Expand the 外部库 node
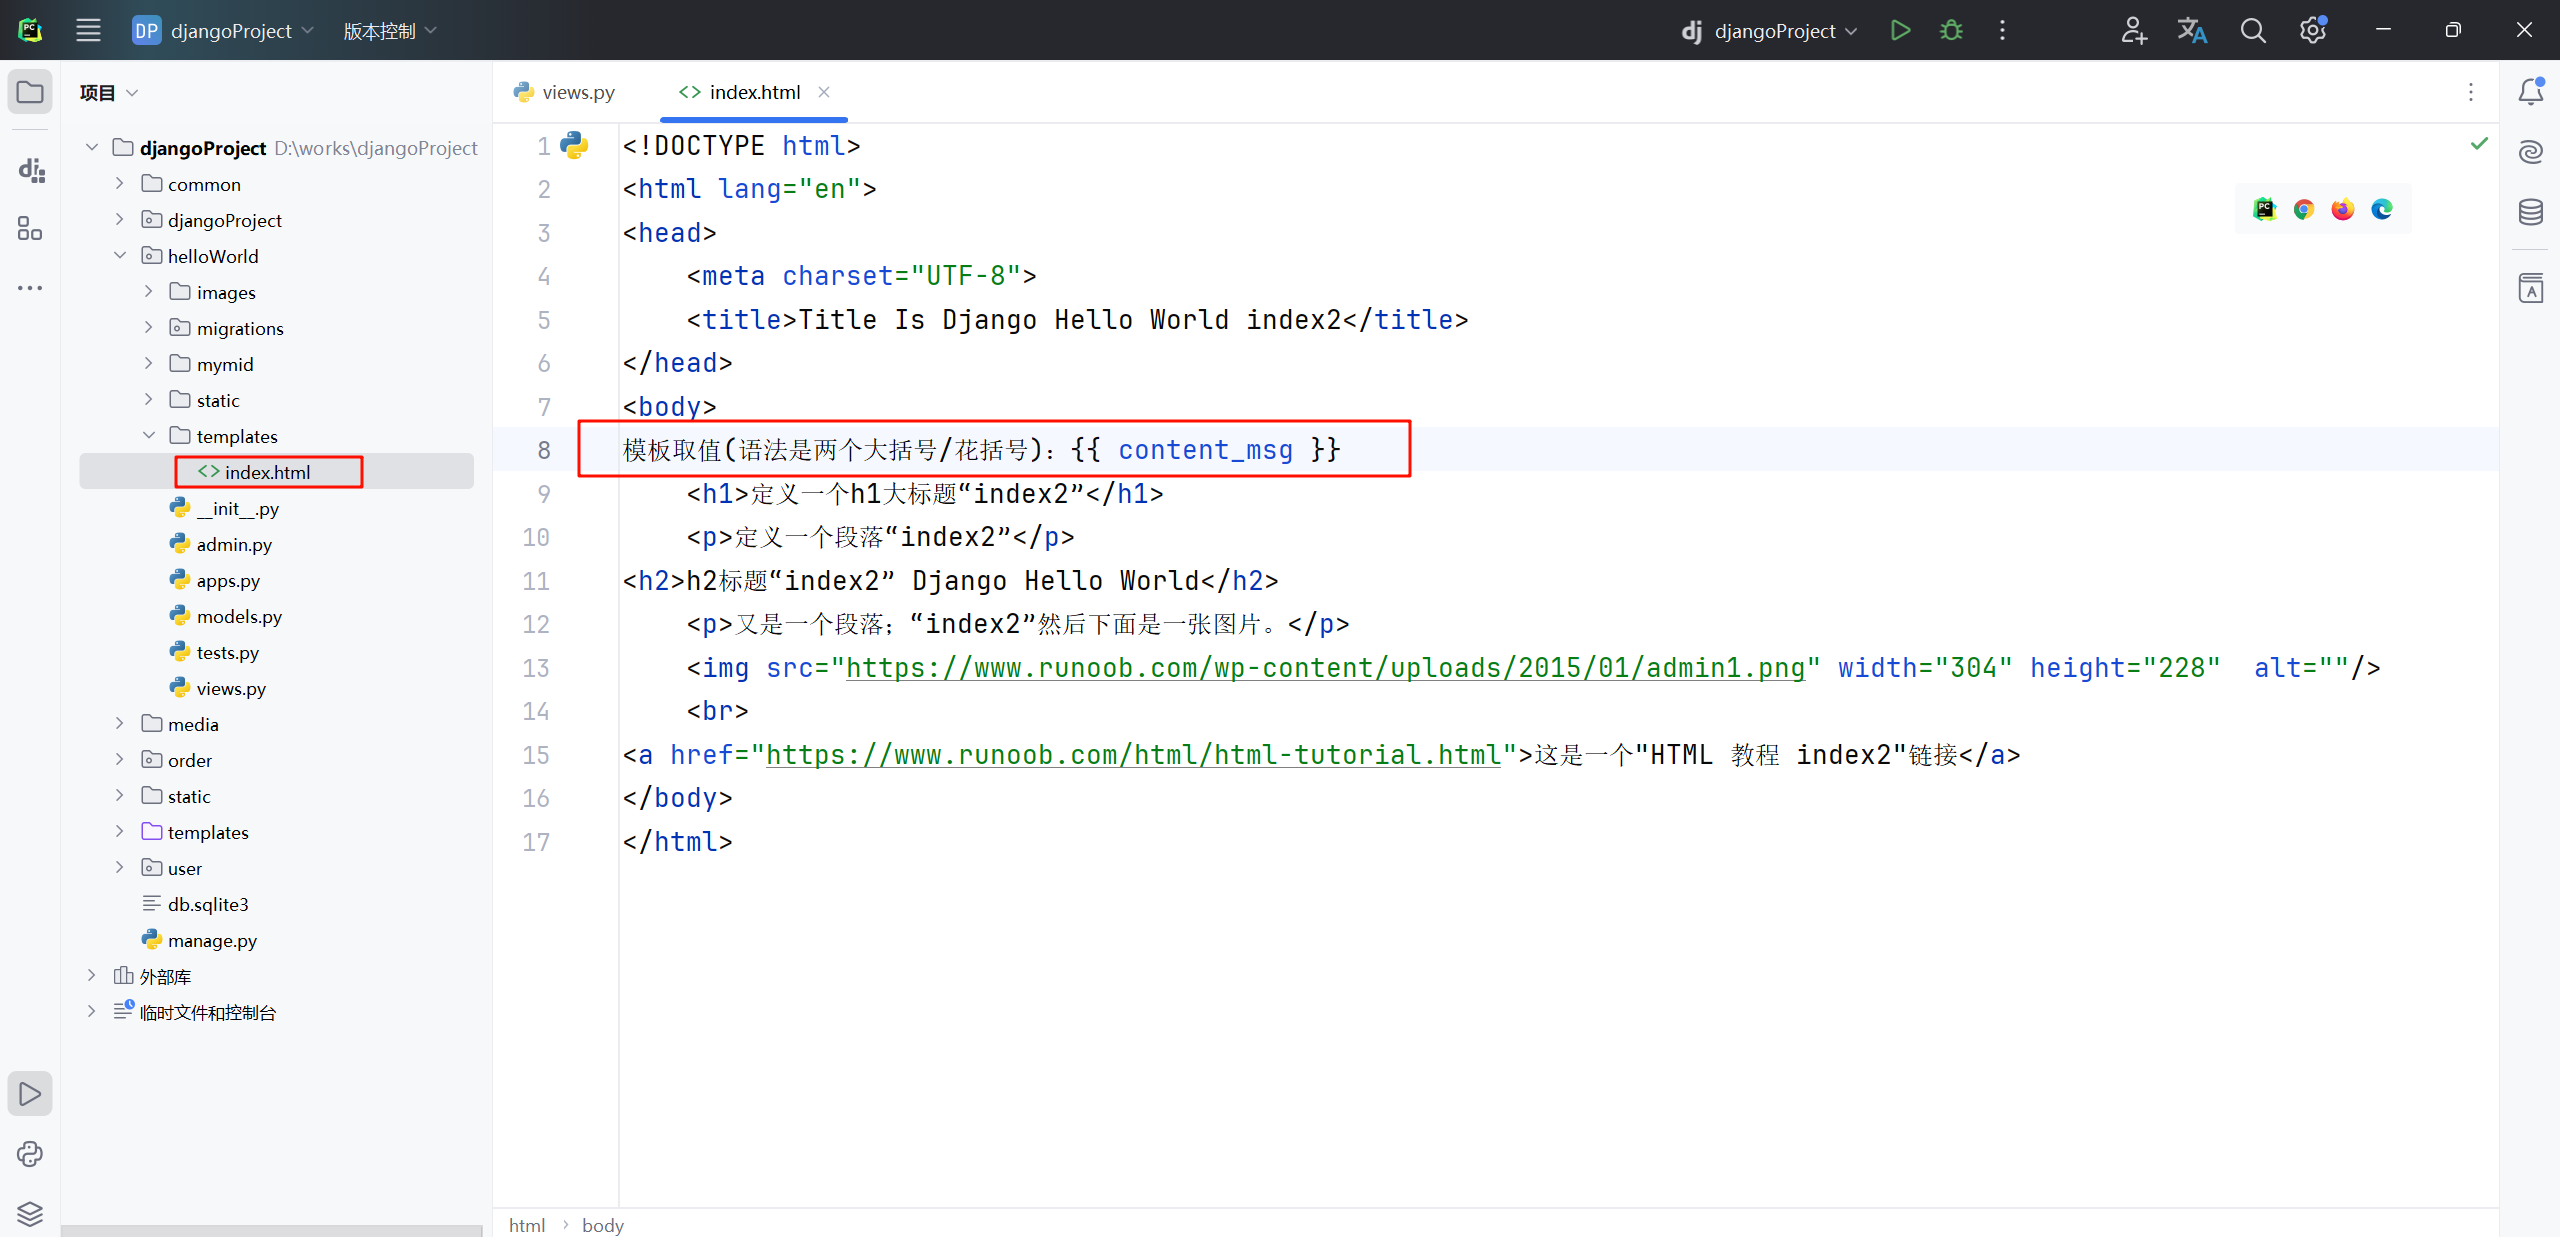The width and height of the screenshot is (2560, 1237). pyautogui.click(x=92, y=976)
